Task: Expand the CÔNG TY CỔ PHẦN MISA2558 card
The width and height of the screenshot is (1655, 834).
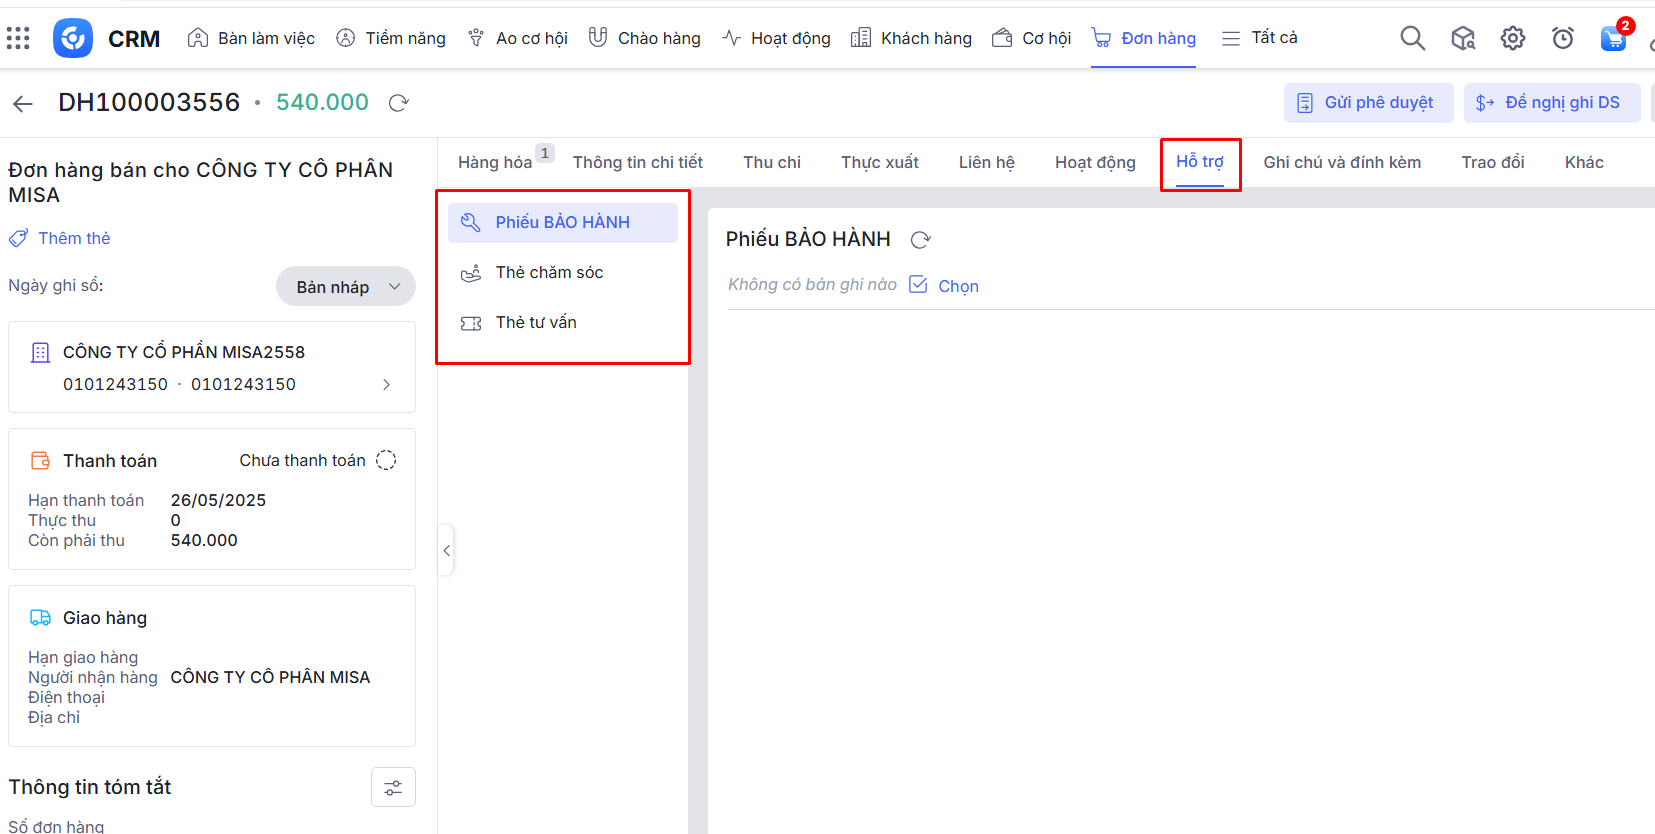Action: [386, 385]
